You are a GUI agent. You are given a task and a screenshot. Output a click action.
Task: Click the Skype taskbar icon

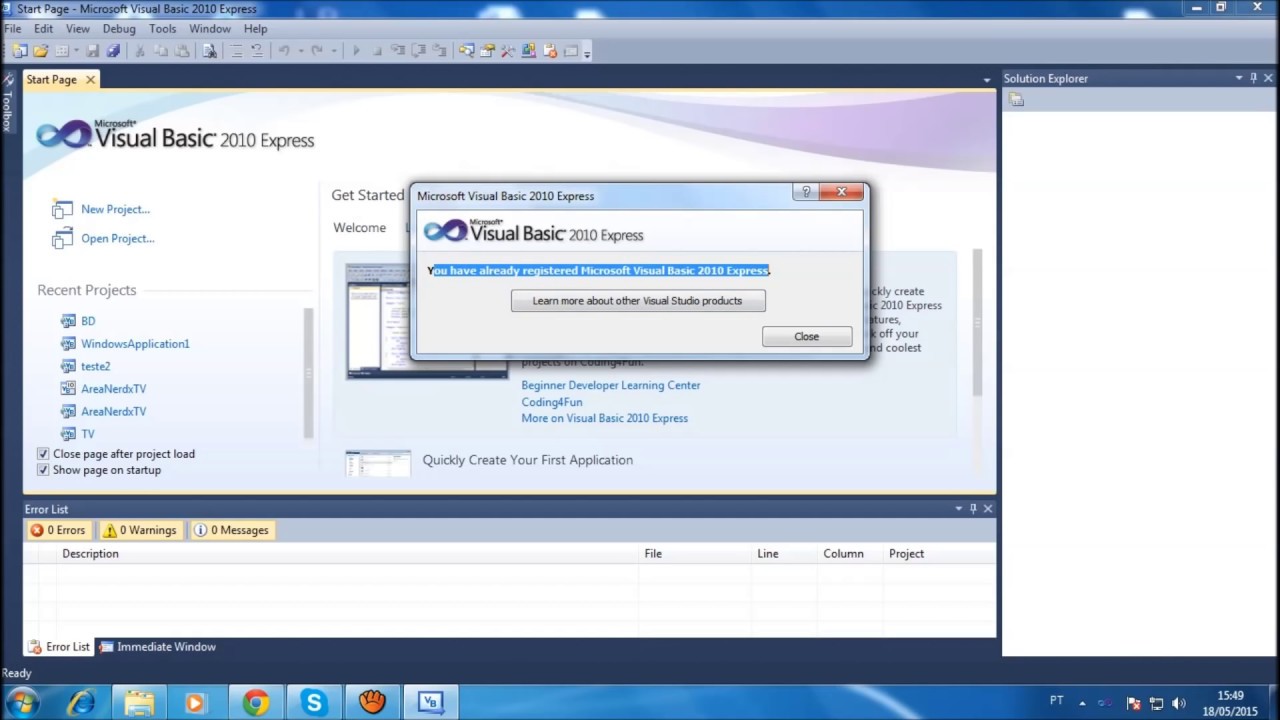(314, 703)
